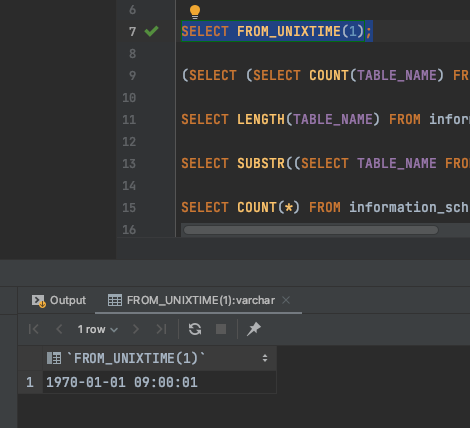The height and width of the screenshot is (428, 470).
Task: Click line number 15 in gutter
Action: coord(129,208)
